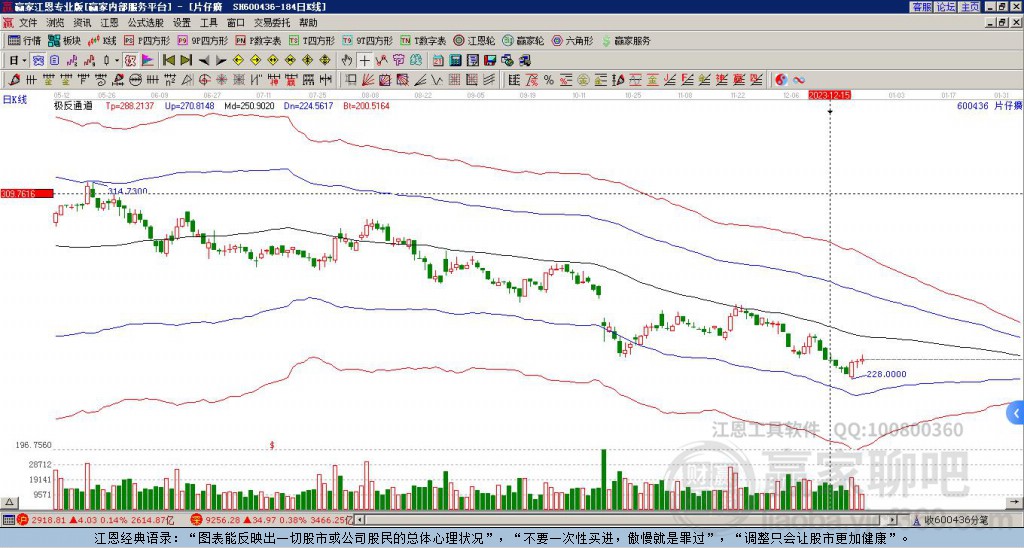Open the 江恩 menu
1024x548 pixels.
coord(109,23)
